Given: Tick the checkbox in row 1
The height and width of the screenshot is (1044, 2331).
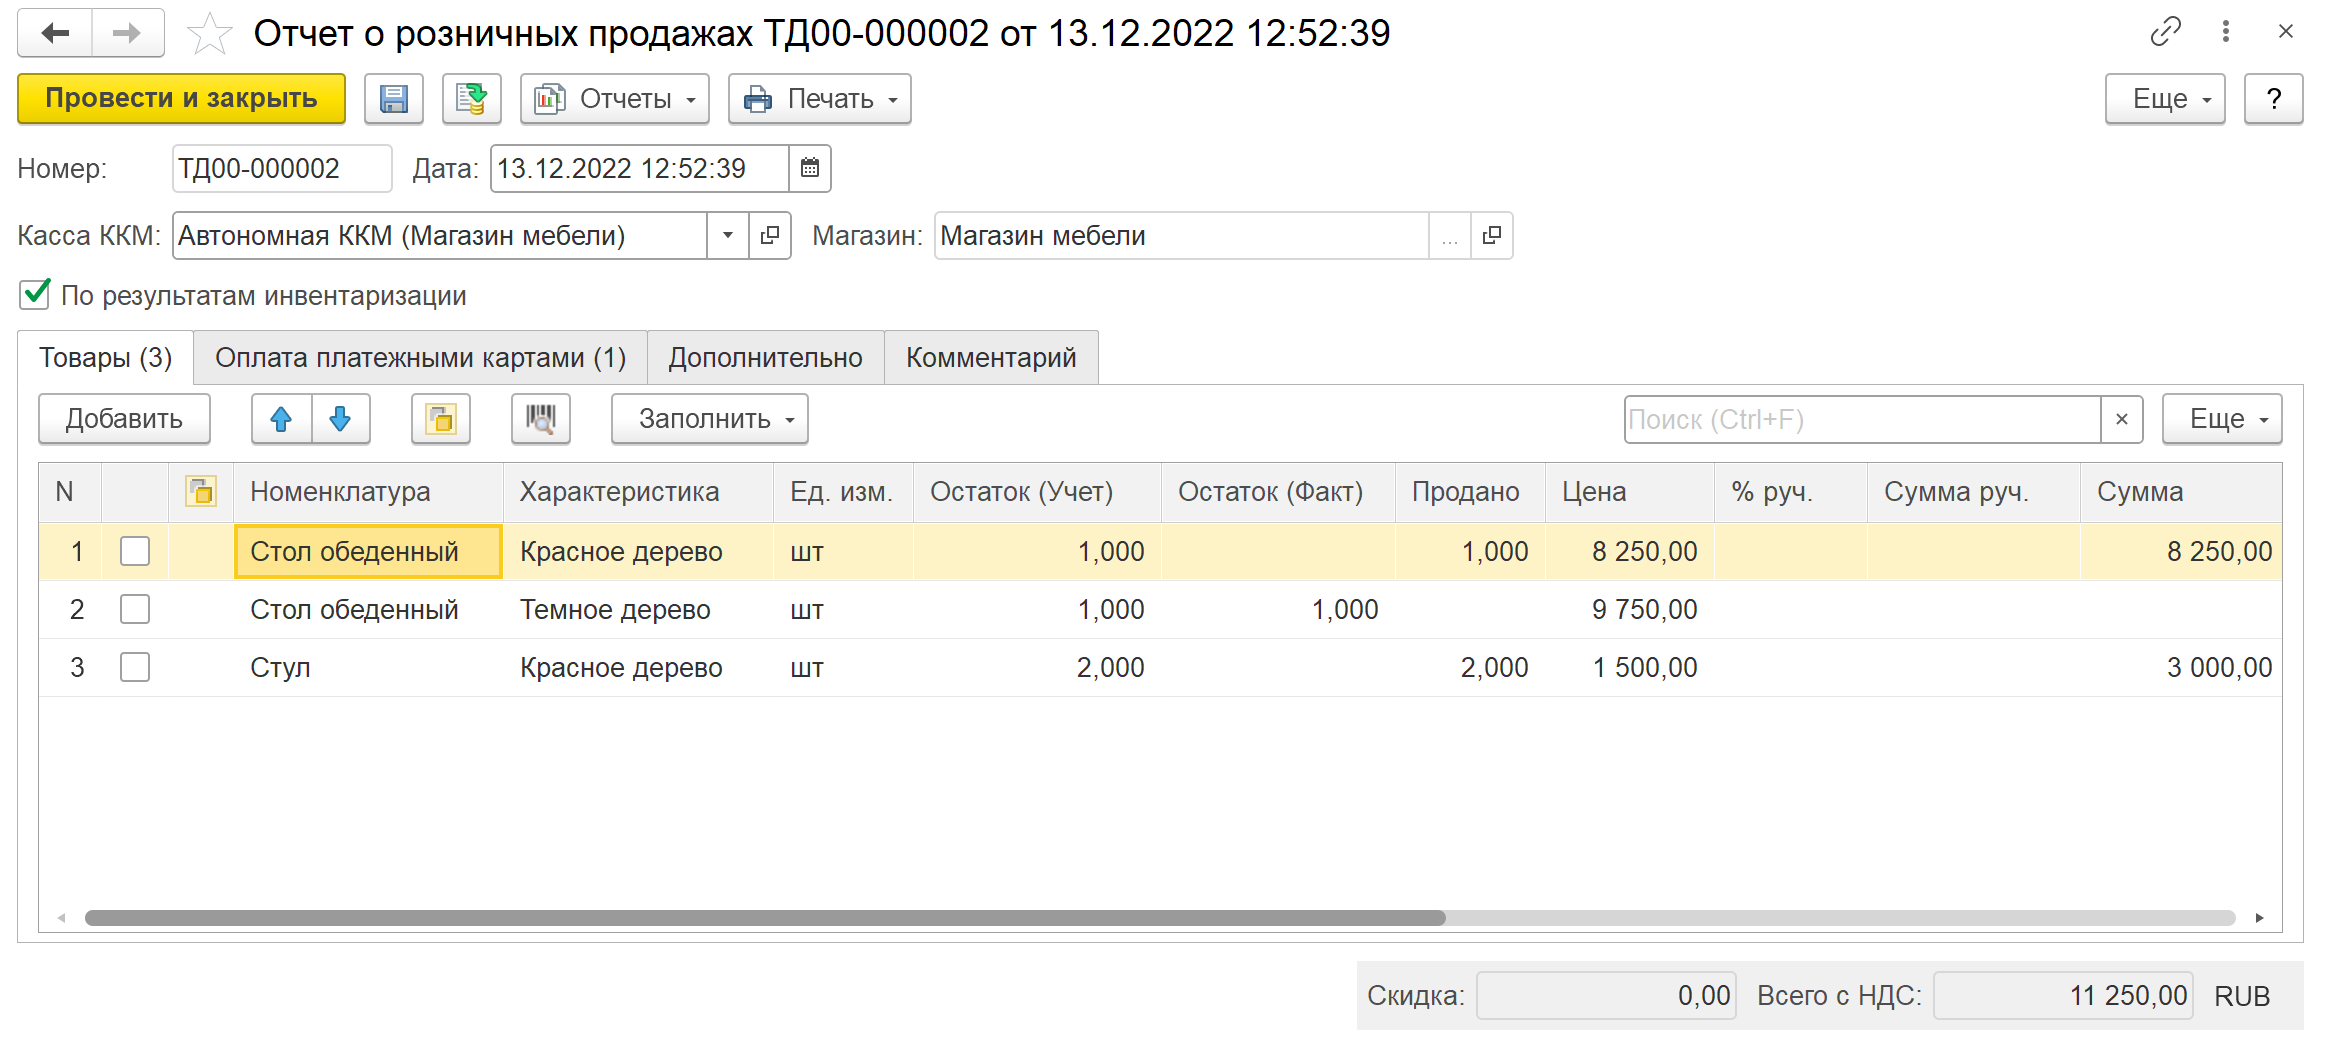Looking at the screenshot, I should coord(135,551).
